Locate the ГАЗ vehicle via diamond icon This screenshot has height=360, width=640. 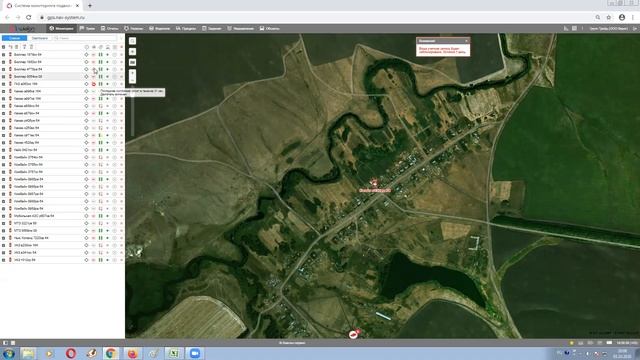pos(86,84)
